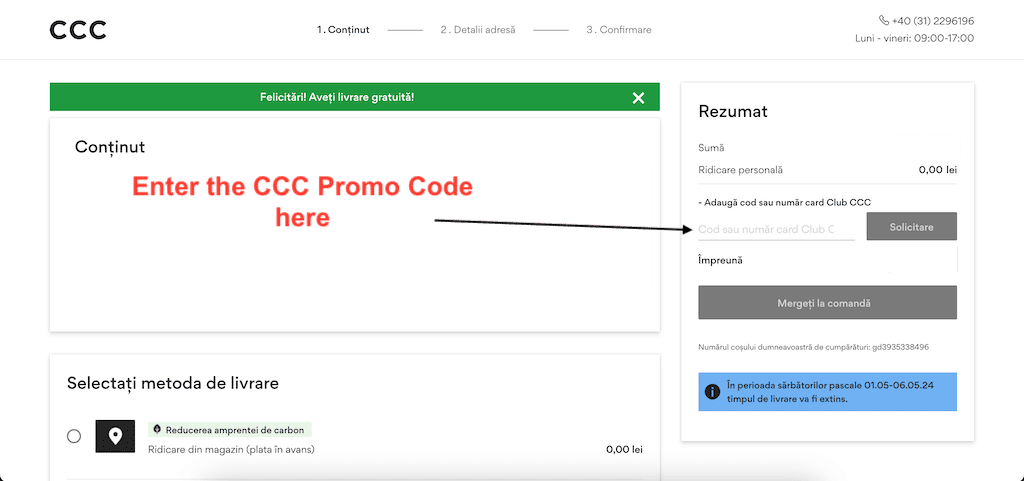Screen dimensions: 1024x481
Task: Click the phone icon near +40 number
Action: click(884, 21)
